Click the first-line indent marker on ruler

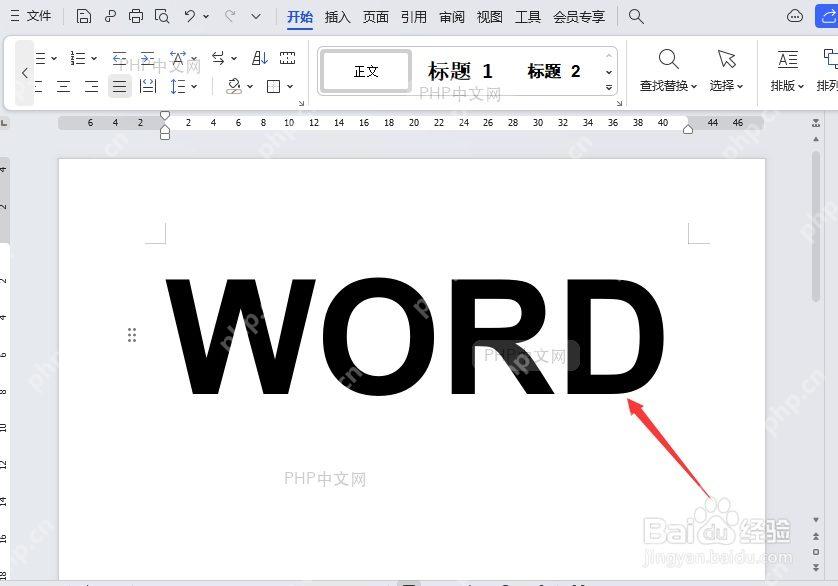[x=165, y=115]
